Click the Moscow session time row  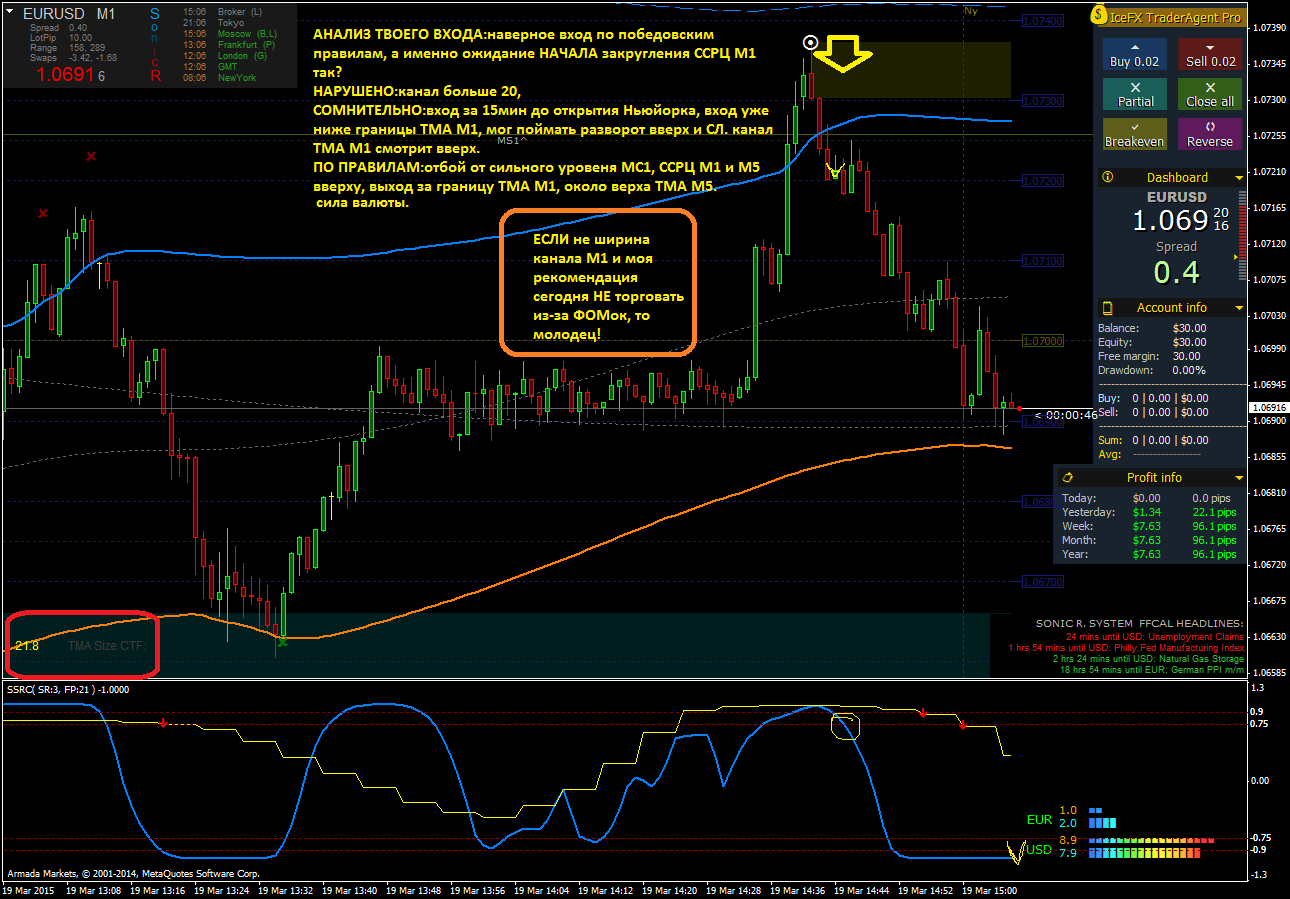coord(231,33)
